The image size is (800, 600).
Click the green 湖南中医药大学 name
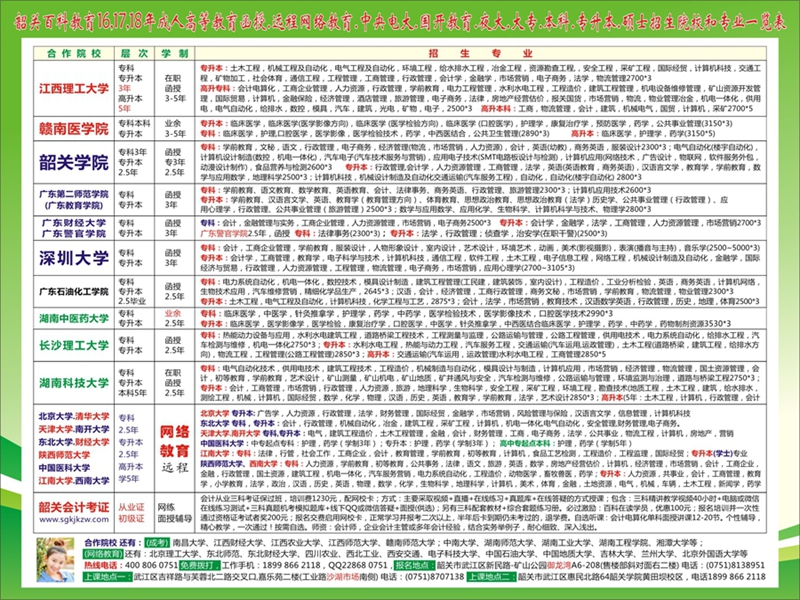click(73, 319)
